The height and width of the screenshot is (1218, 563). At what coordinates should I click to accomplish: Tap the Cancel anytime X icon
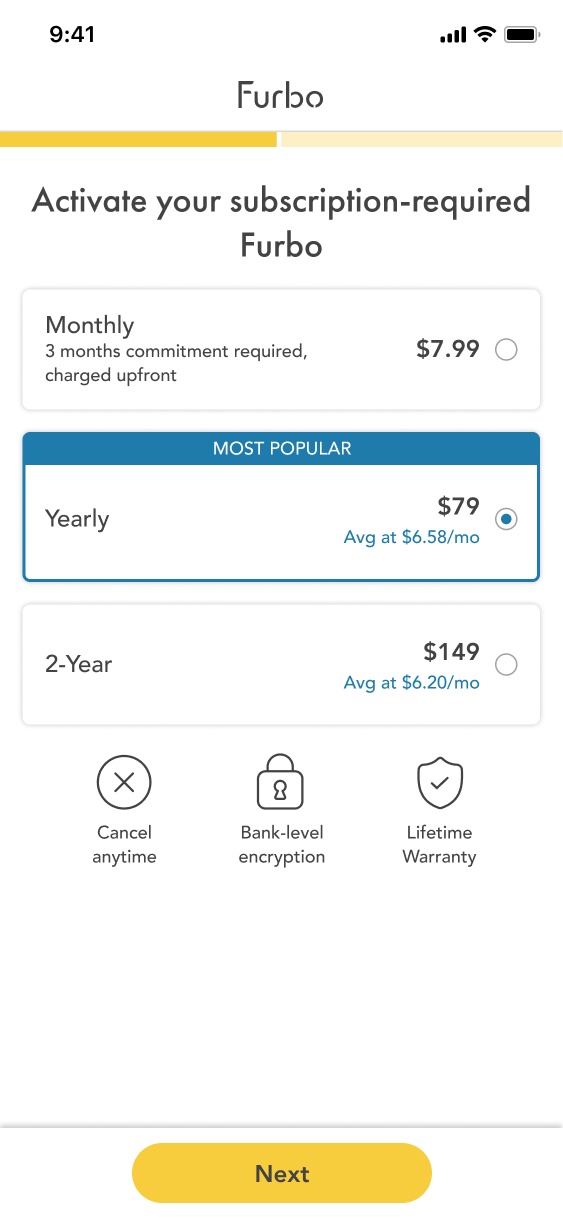[x=124, y=782]
